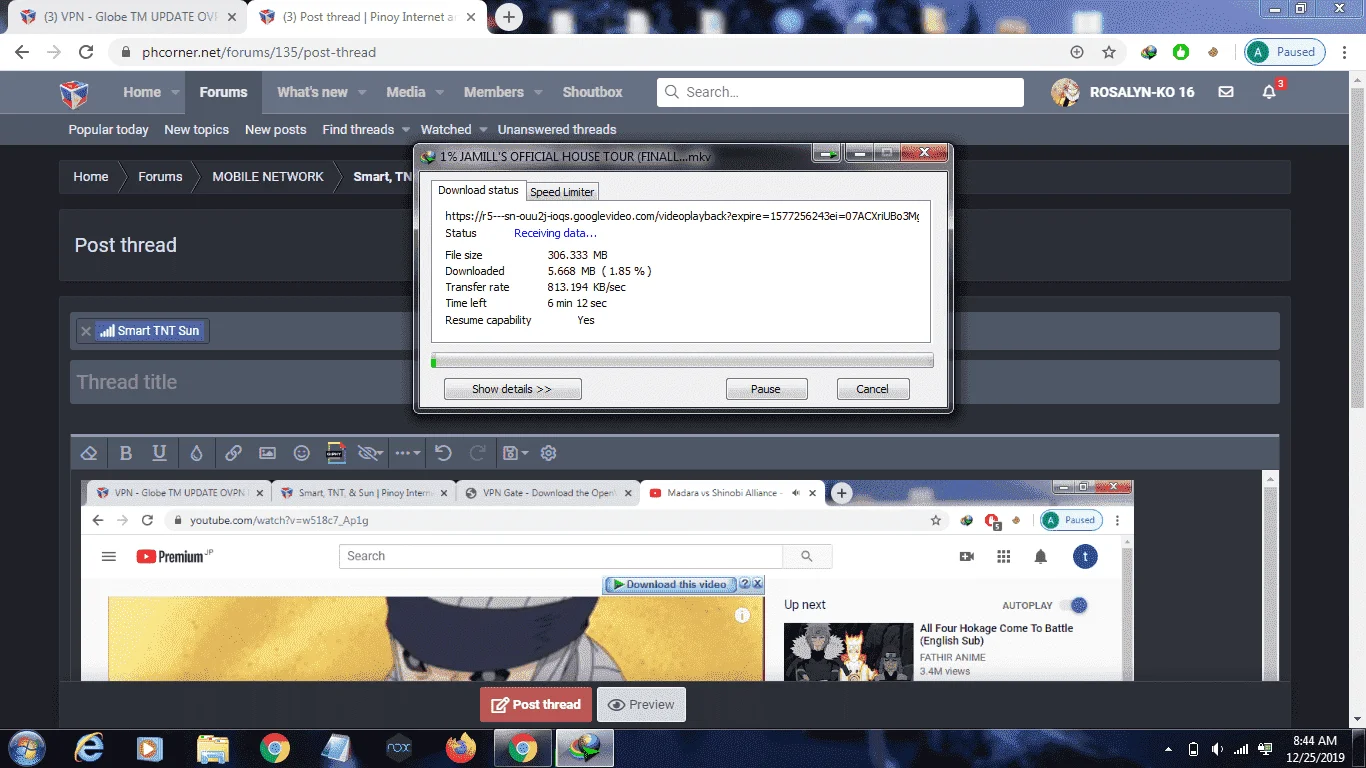Open Shoutbox in the navigation bar
Image resolution: width=1366 pixels, height=768 pixels.
click(592, 92)
